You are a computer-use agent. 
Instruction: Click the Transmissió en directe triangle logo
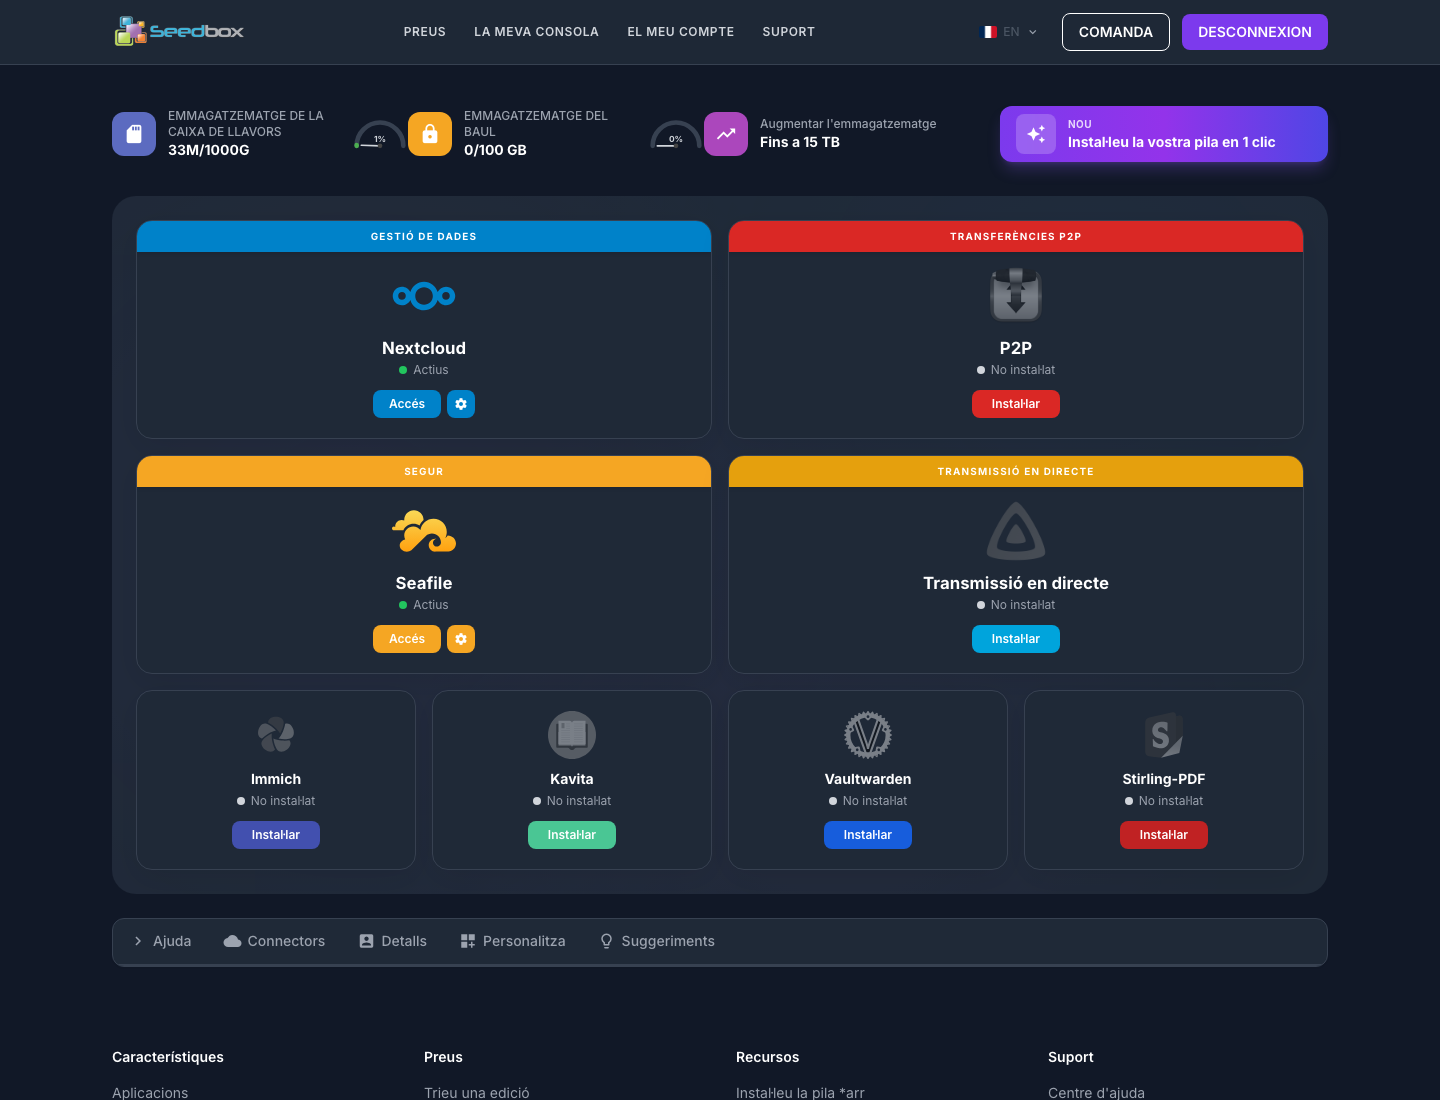click(1016, 531)
